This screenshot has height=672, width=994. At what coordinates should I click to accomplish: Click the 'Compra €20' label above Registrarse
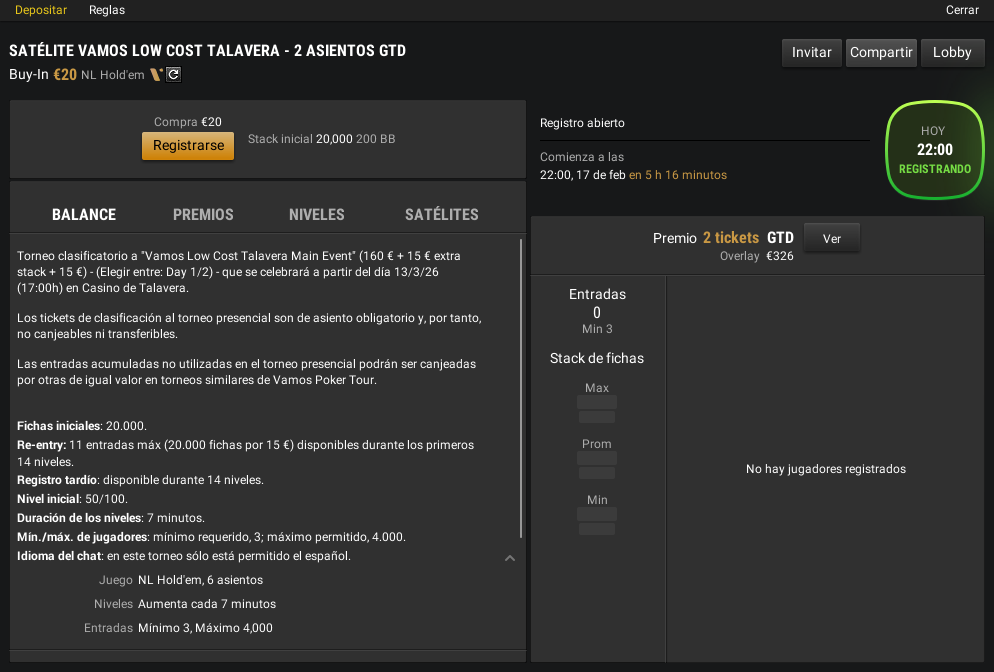[188, 122]
